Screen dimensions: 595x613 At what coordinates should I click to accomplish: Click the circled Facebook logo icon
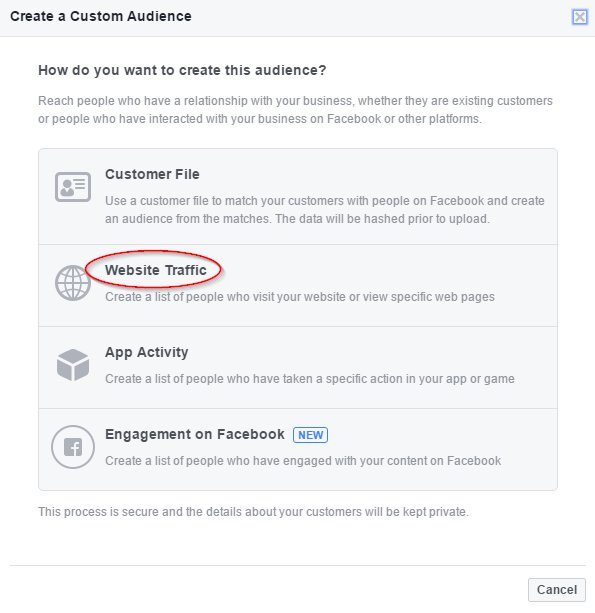click(x=73, y=447)
